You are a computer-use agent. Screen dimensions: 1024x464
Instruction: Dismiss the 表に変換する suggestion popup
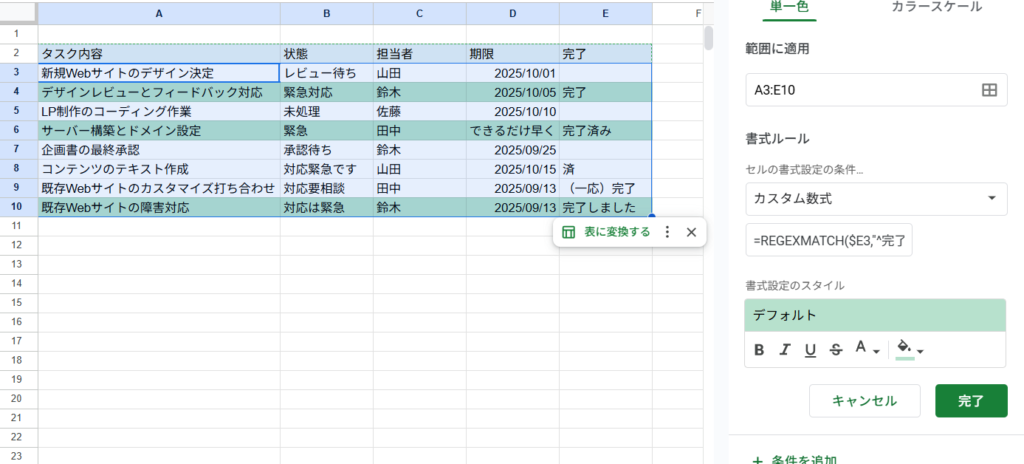click(x=691, y=232)
